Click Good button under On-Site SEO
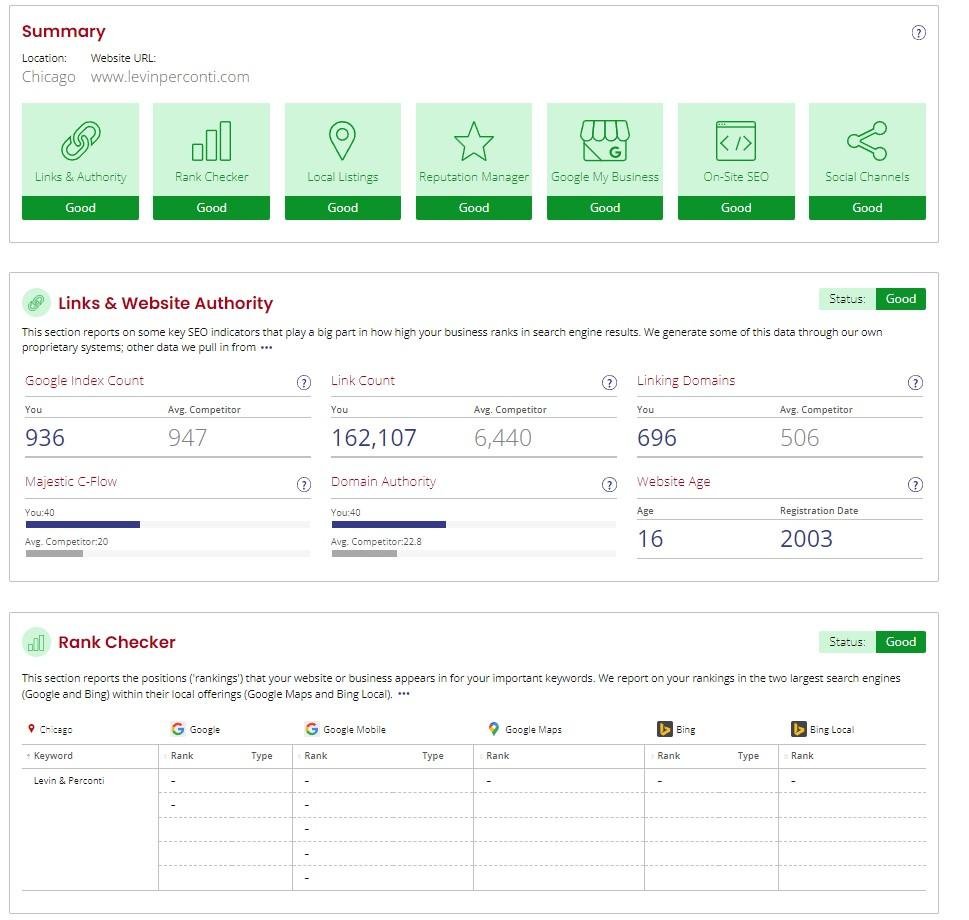This screenshot has height=920, width=969. [x=736, y=208]
